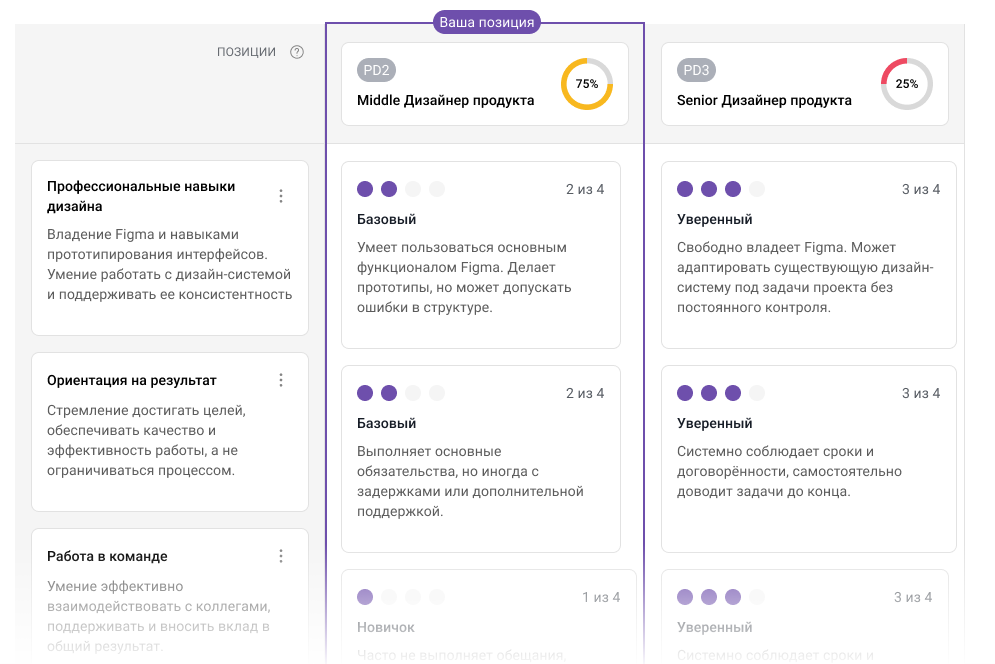This screenshot has height=664, width=995.
Task: Open the three-dot menu for Профессиональные навыки дизайна
Action: pyautogui.click(x=281, y=196)
